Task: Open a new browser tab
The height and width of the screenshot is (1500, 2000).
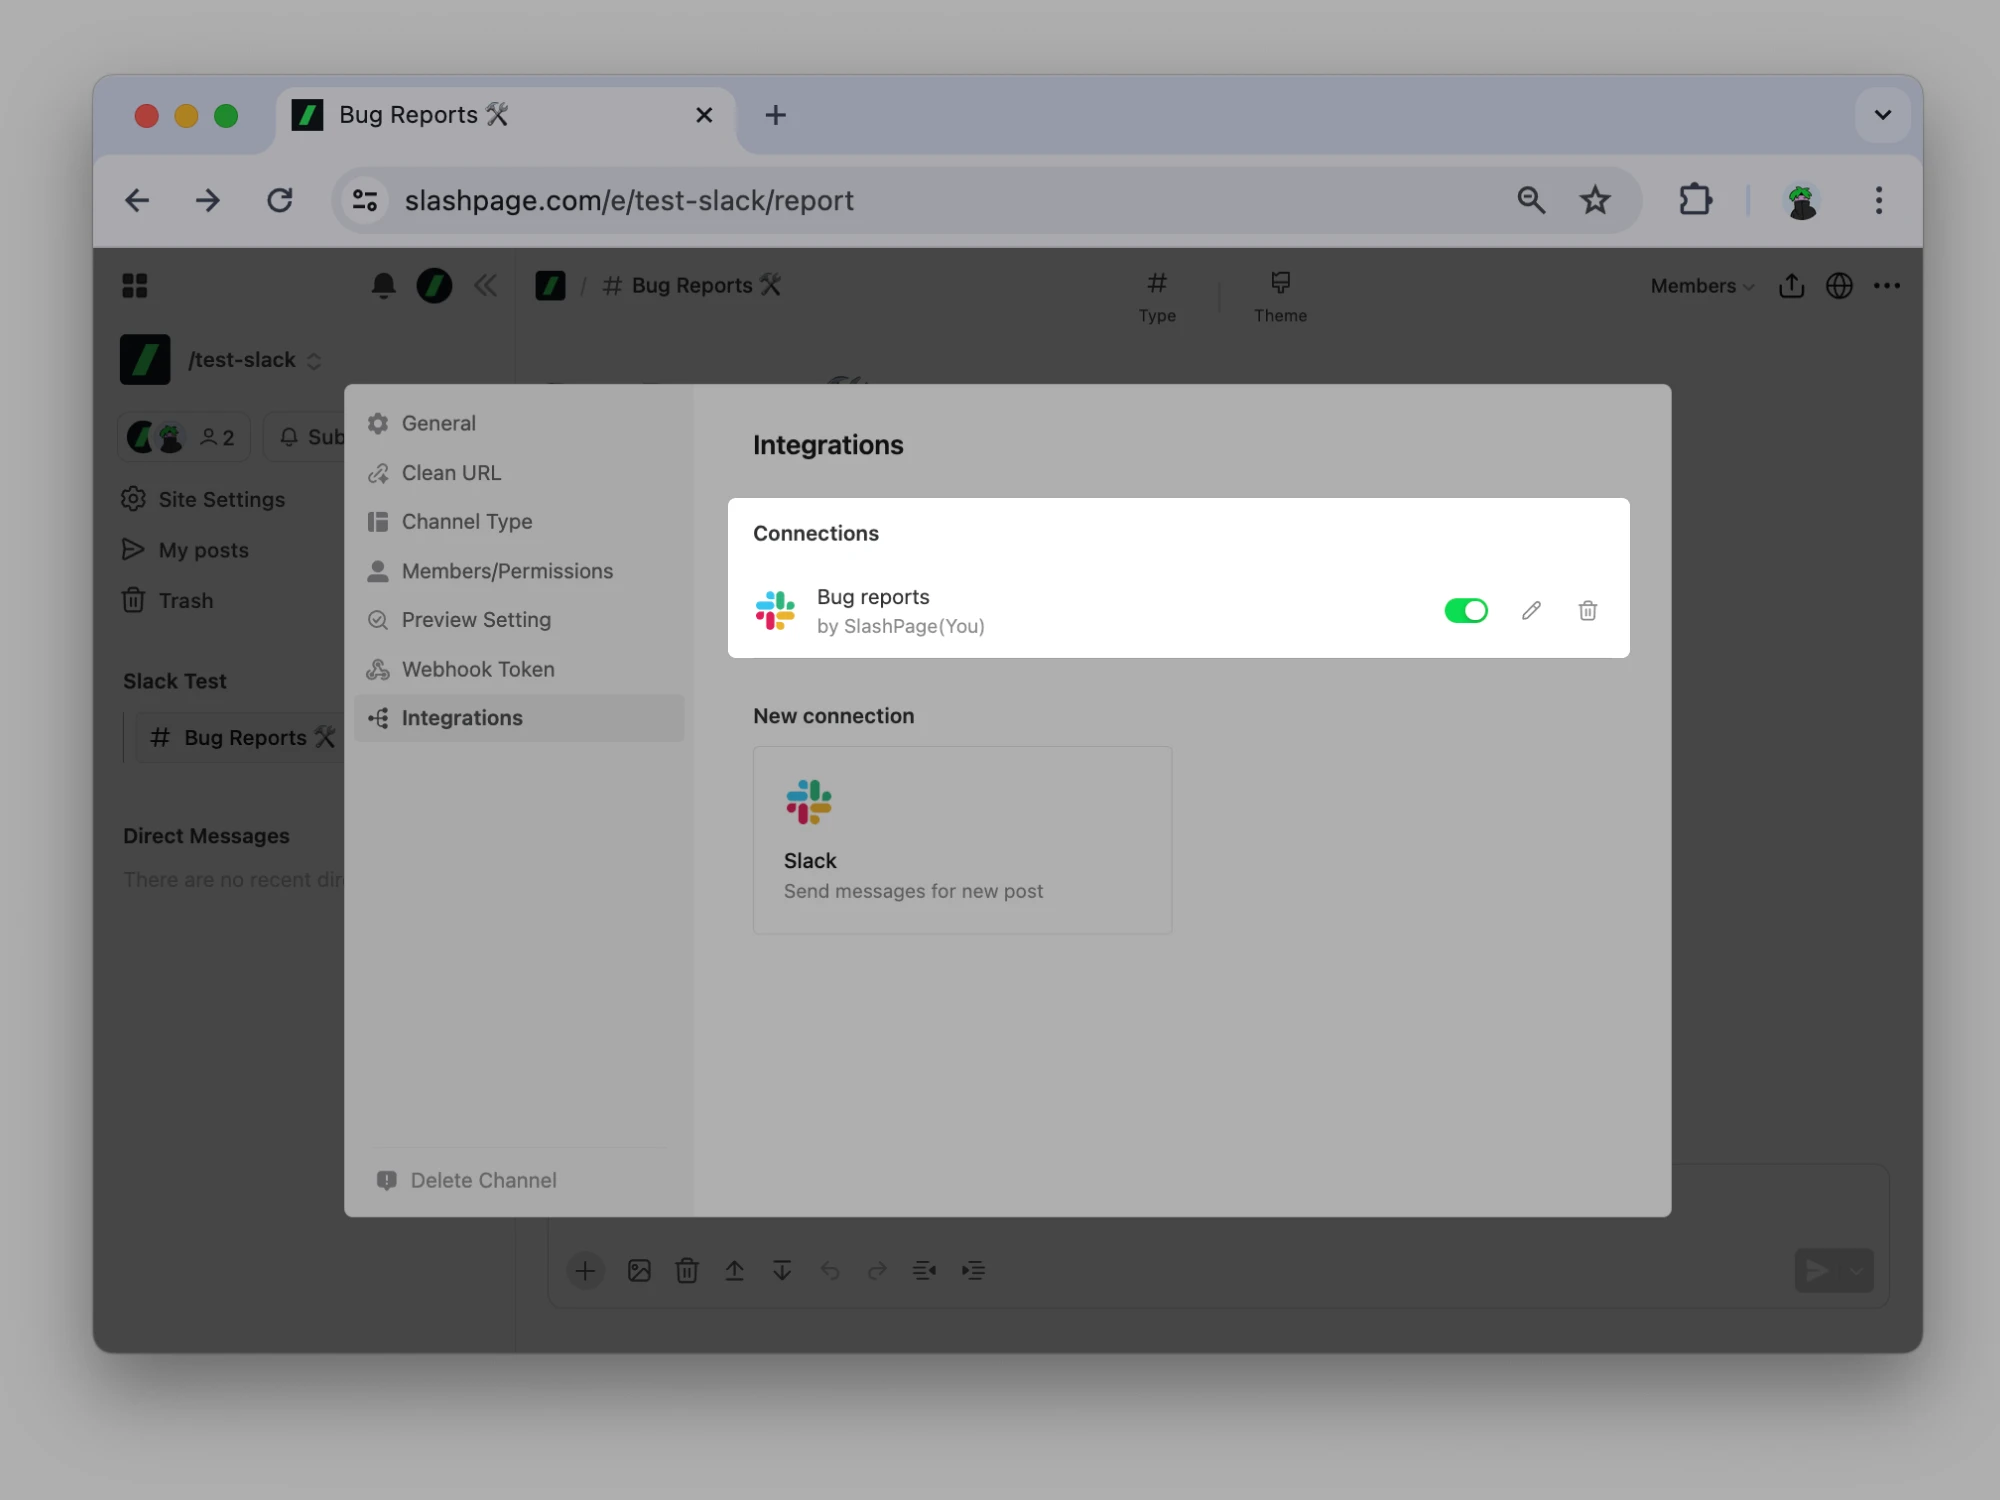Action: [x=775, y=116]
